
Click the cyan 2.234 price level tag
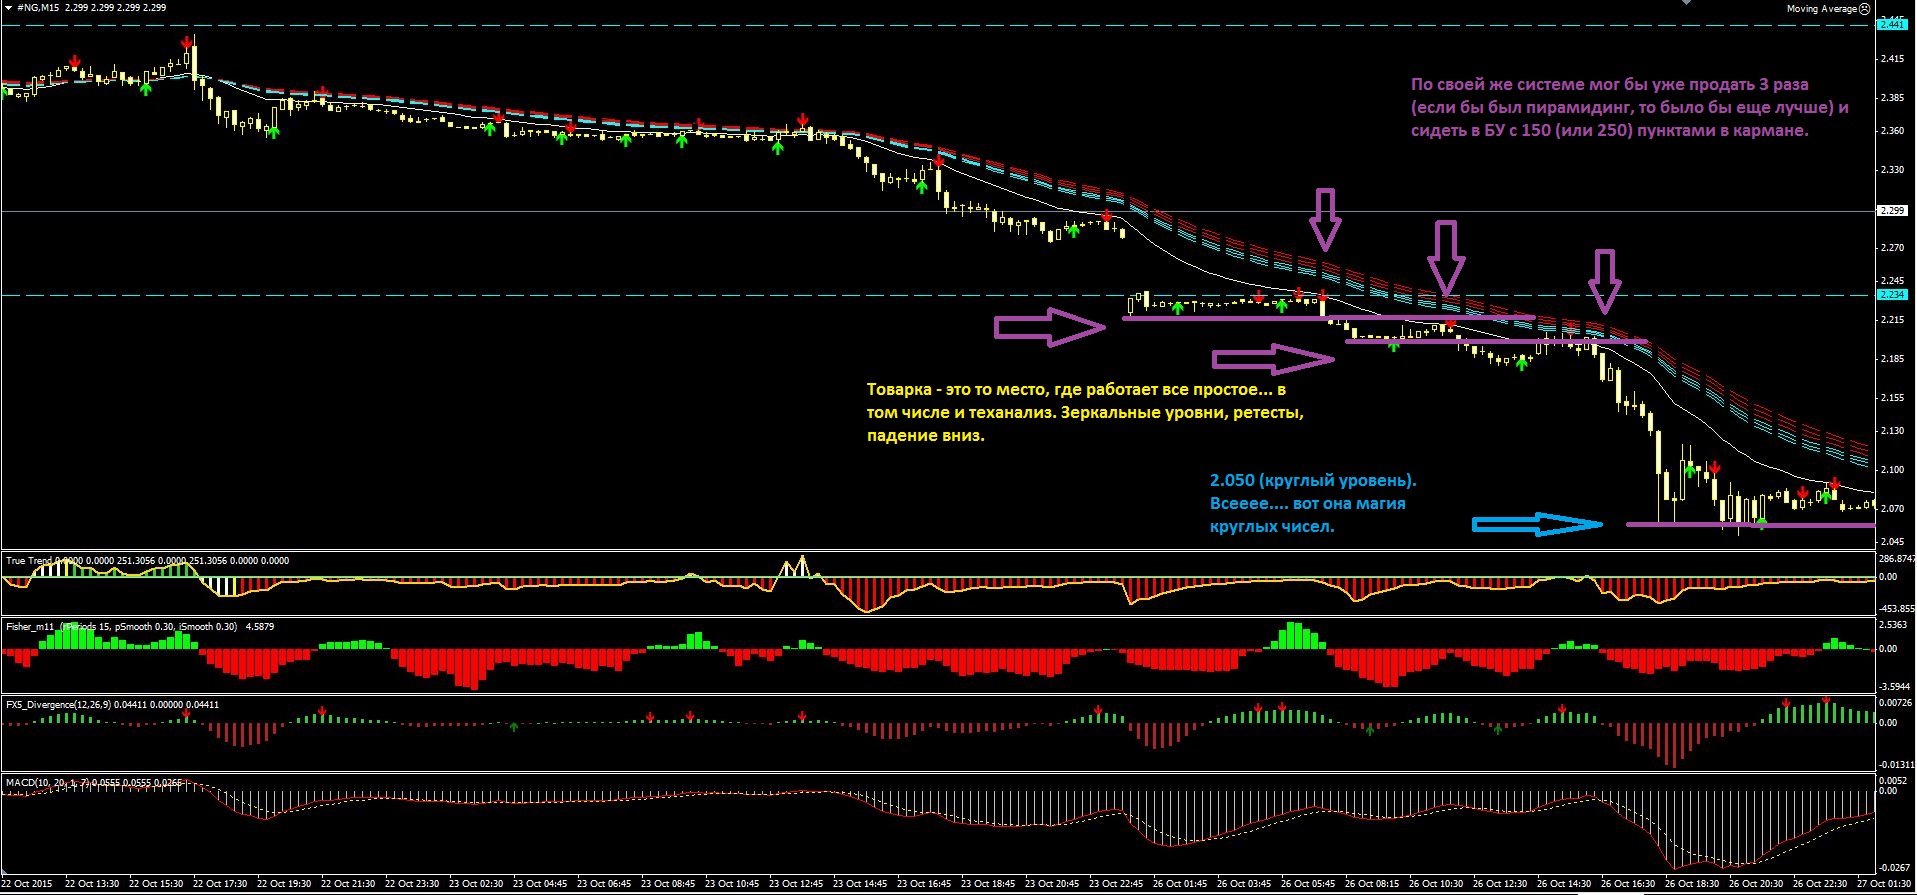click(x=1892, y=295)
